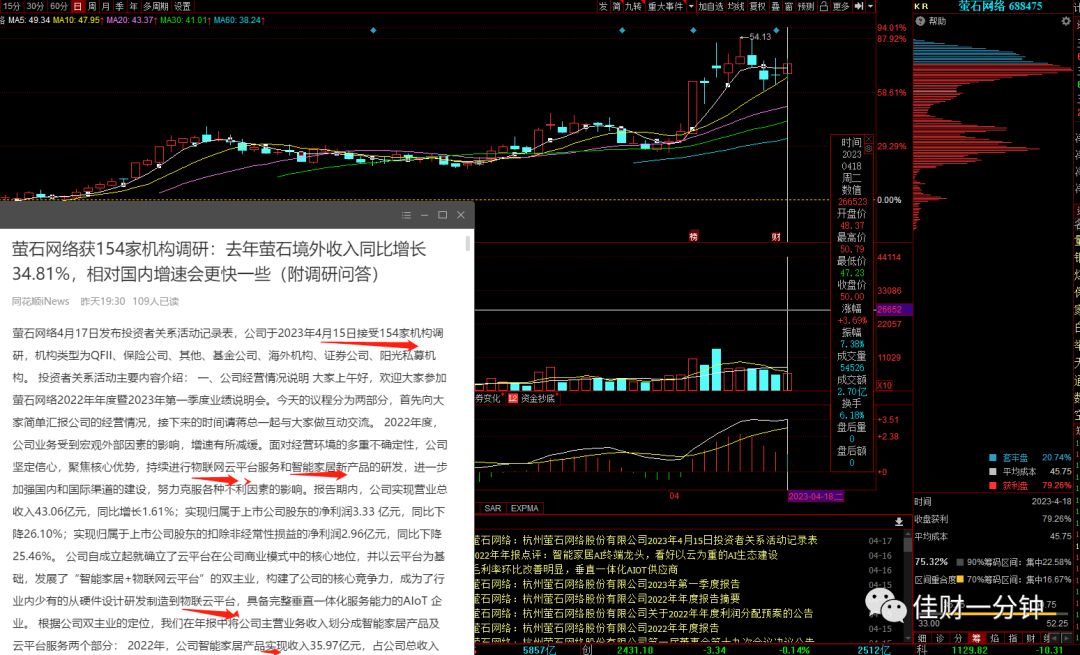Screen dimensions: 1080x655
Task: Click 加自选 to add to watchlist
Action: [x=711, y=6]
